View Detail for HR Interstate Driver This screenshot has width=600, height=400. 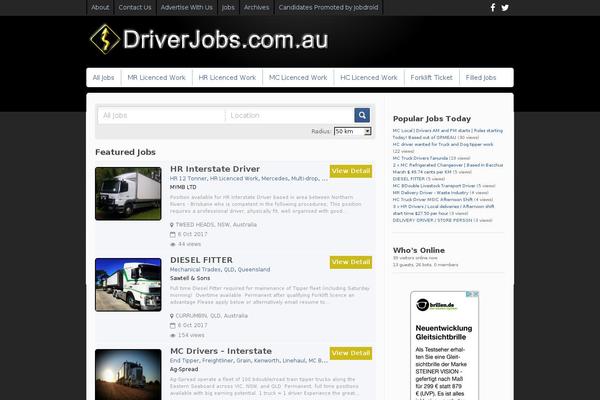pos(351,171)
